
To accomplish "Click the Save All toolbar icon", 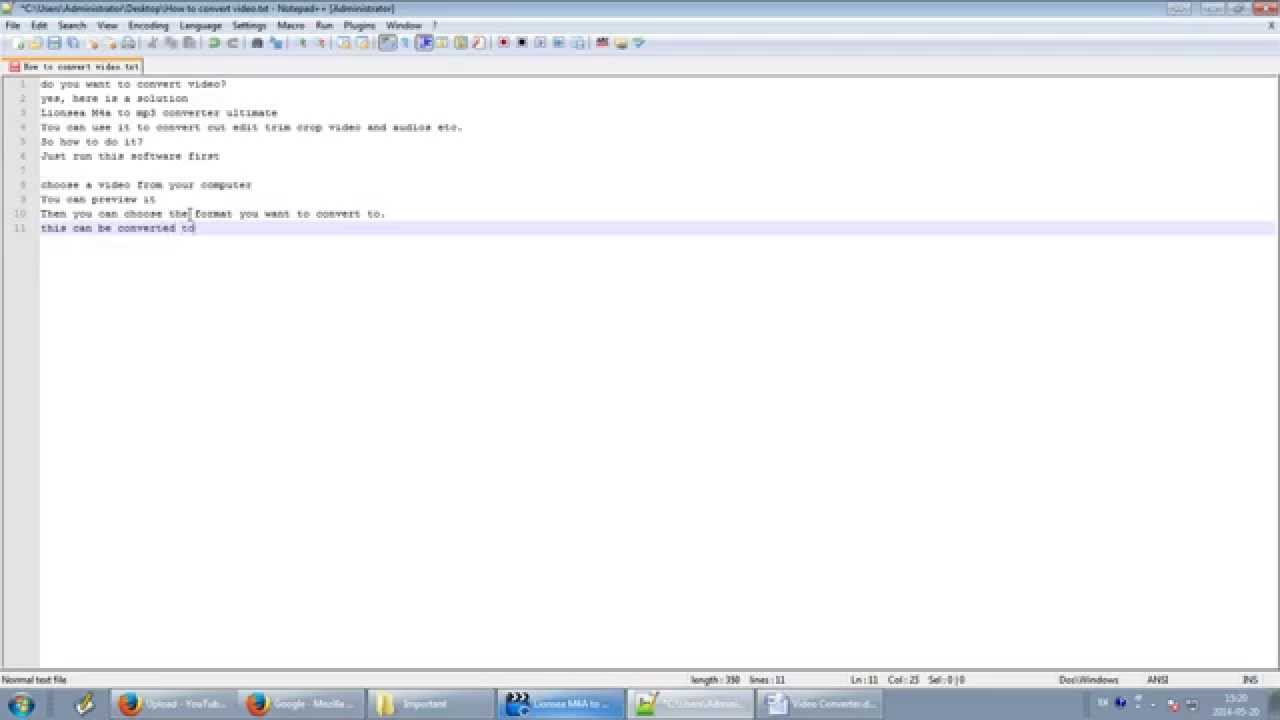I will 72,43.
